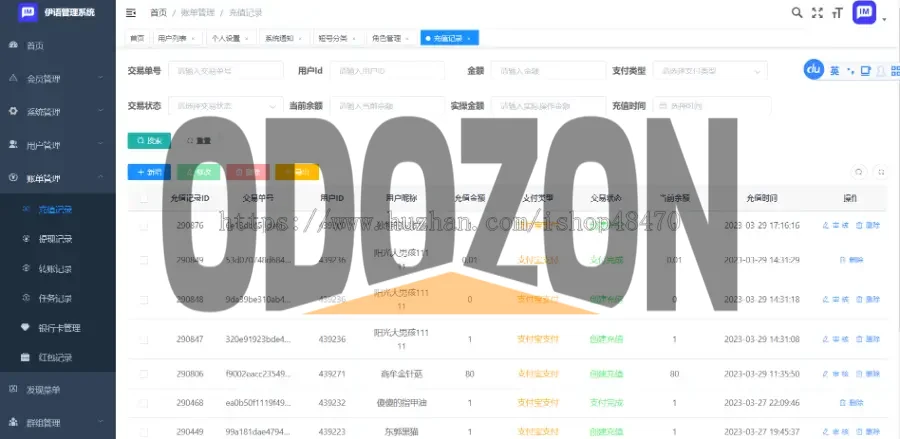The image size is (900, 439).
Task: Expand the 会员管理 sidebar menu
Action: 57,79
